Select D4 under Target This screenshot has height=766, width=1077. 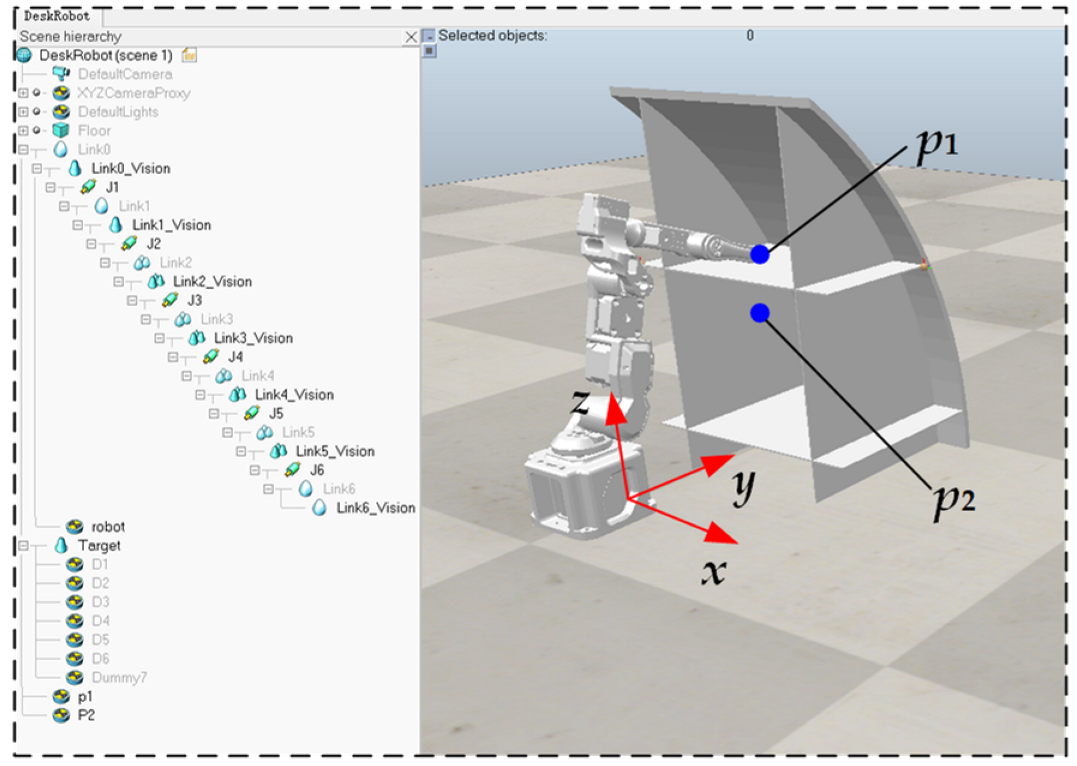tap(100, 620)
